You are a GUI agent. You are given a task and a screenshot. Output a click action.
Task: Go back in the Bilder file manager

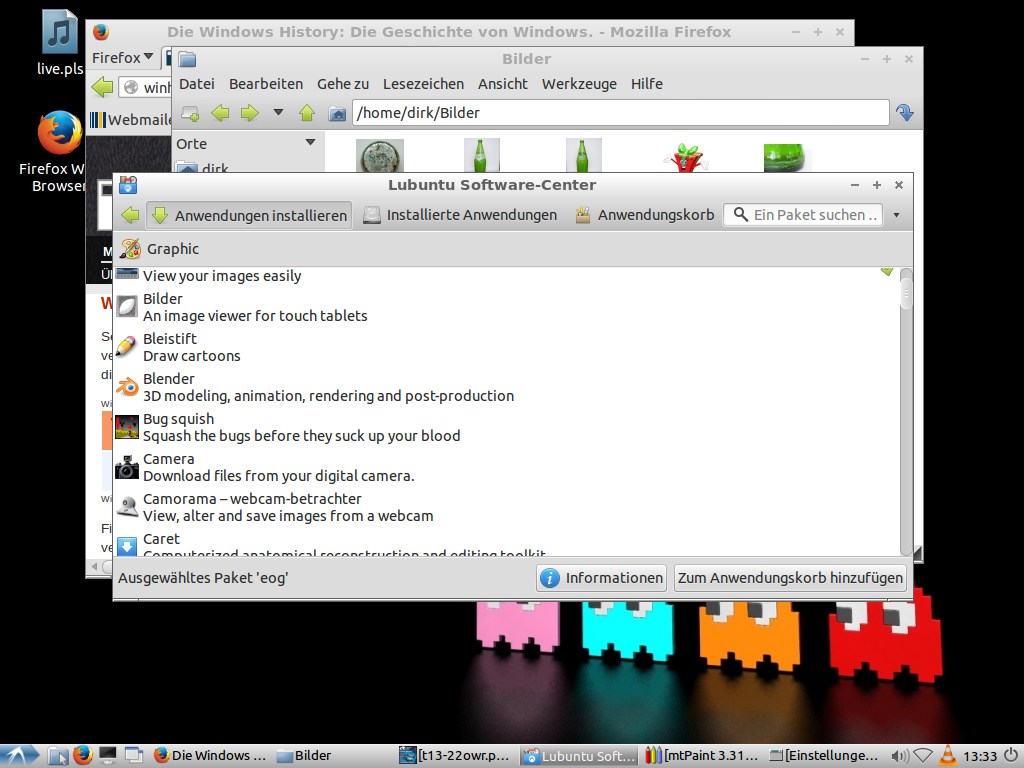pyautogui.click(x=220, y=113)
